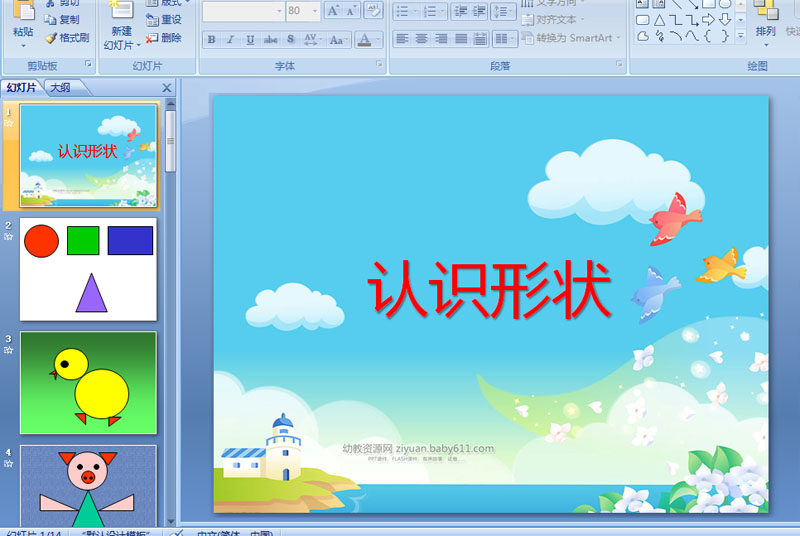
Task: Select the right arrow shape in gallery
Action: coord(708,20)
